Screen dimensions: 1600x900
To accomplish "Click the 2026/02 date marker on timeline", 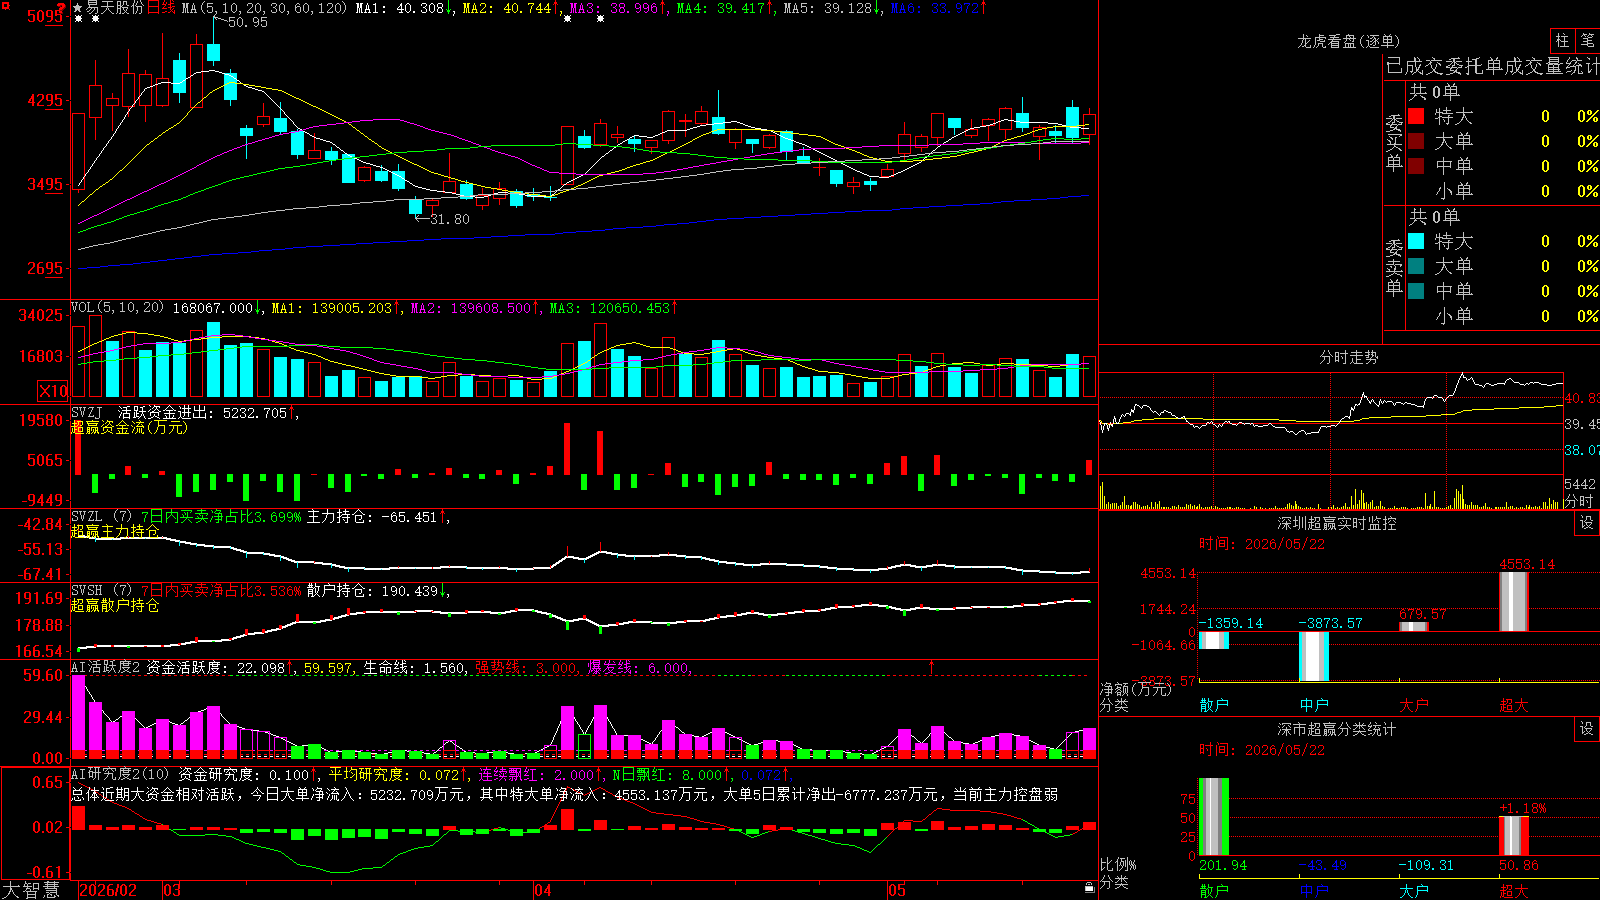I will click(108, 890).
